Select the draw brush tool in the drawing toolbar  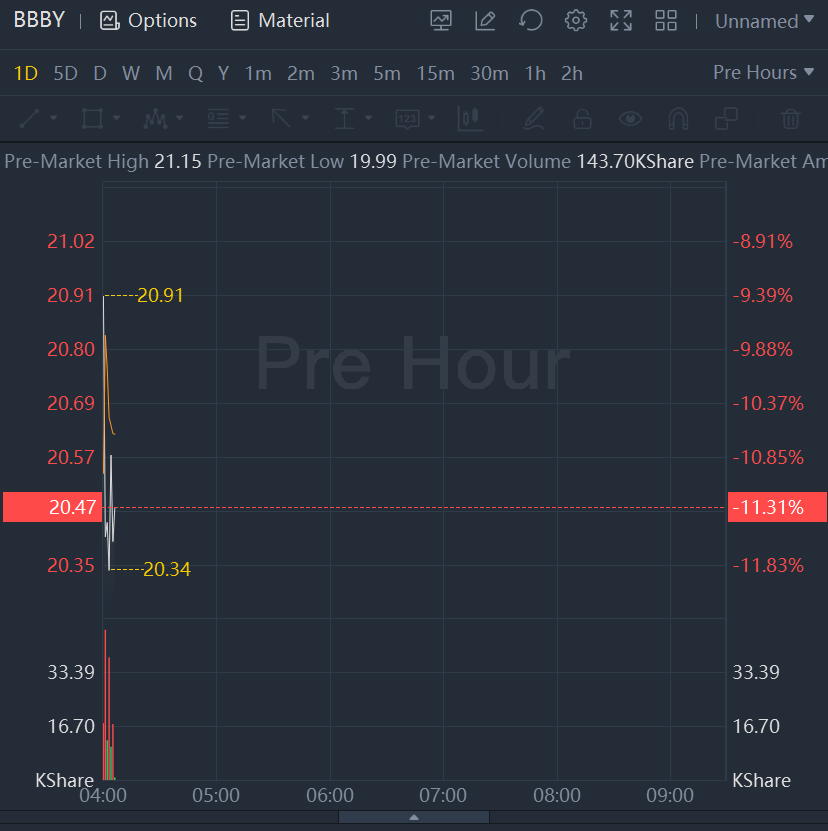(x=534, y=119)
